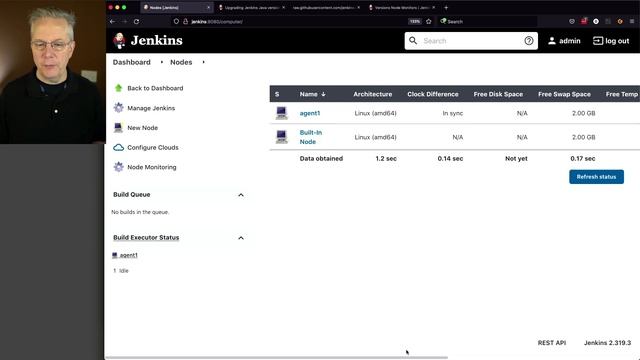Sort by the Free Swap Space column header

(564, 94)
